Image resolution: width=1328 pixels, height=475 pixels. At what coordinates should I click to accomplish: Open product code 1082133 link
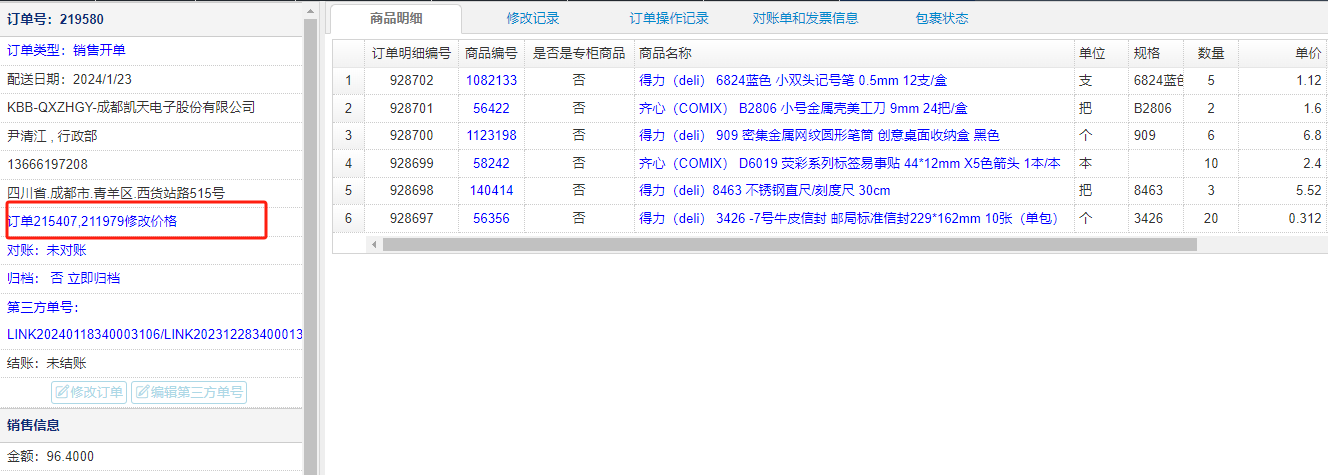tap(491, 80)
